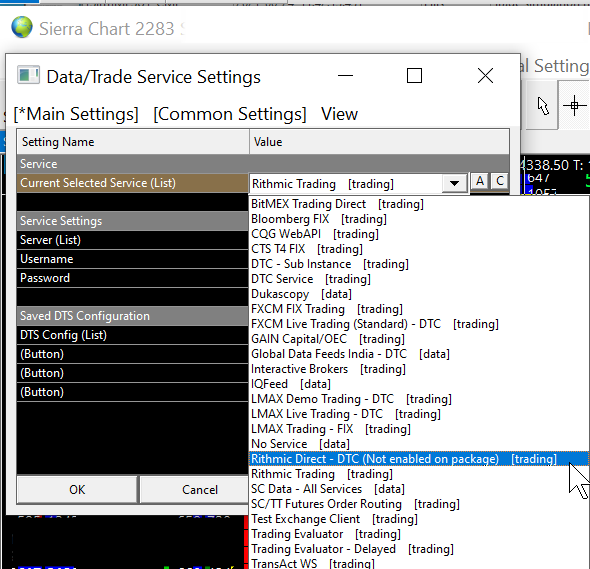Choose Test Exchange Client option
Screen dimensions: 590x569
click(x=419, y=519)
